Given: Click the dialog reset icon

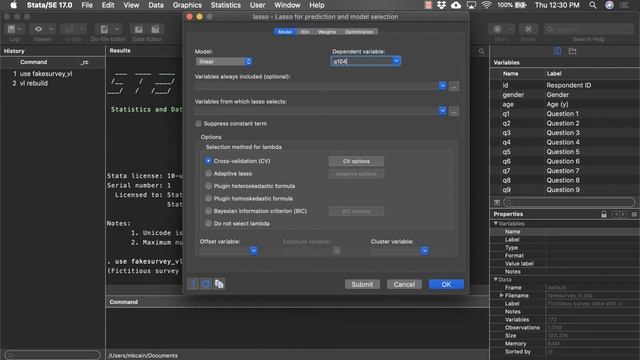Looking at the screenshot, I should [x=206, y=284].
